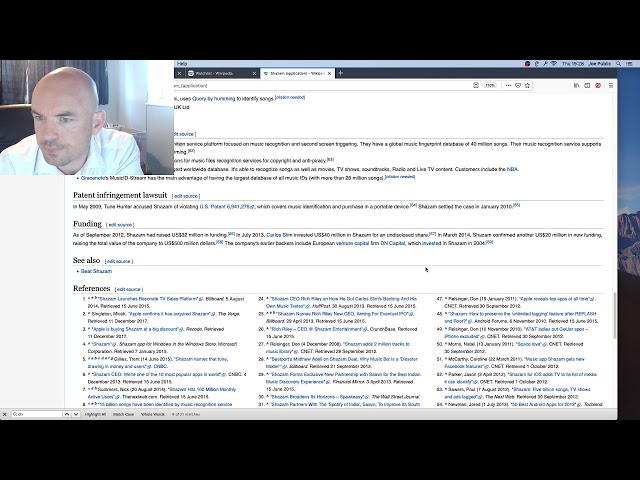Edit source of the References section

pos(129,289)
